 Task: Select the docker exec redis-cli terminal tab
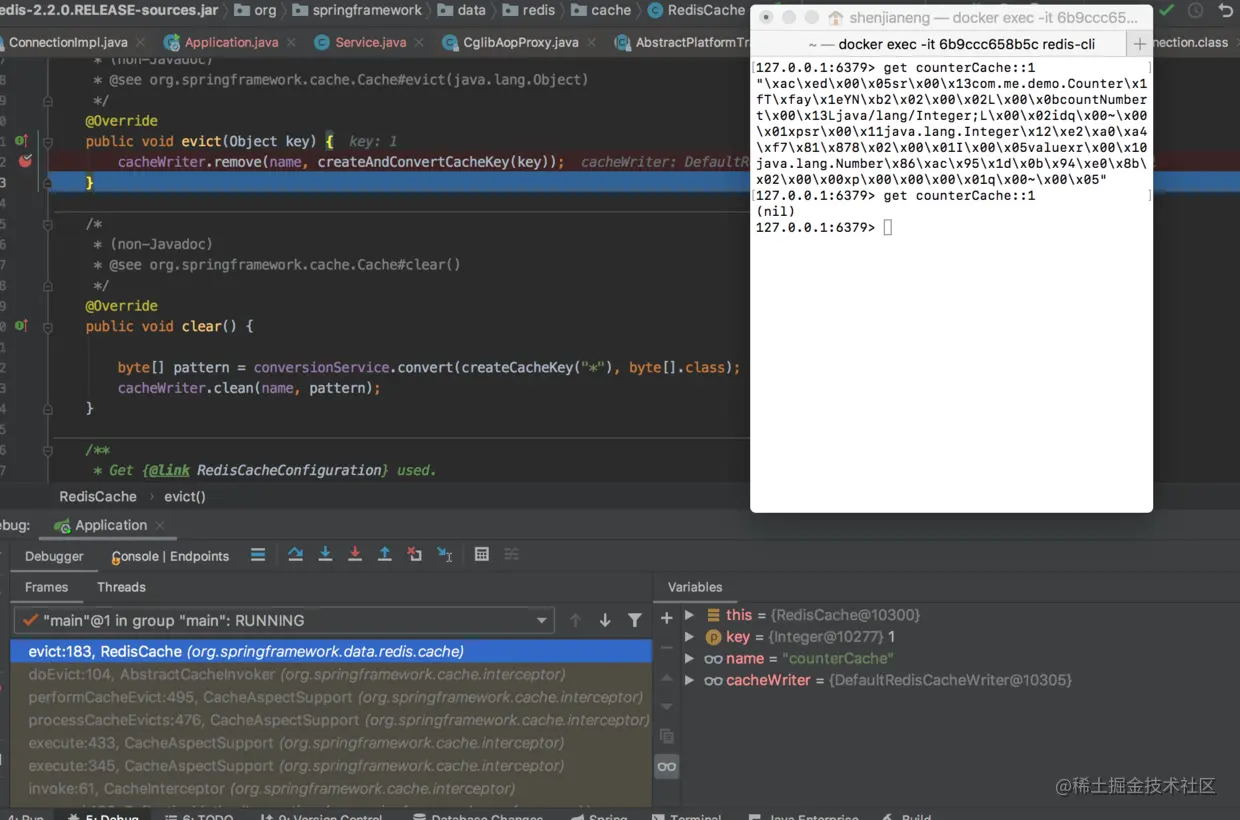pos(939,44)
